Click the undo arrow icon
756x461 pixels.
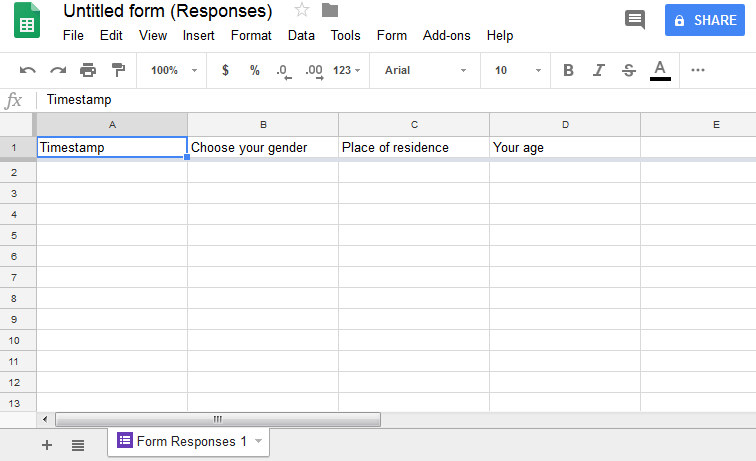click(28, 70)
